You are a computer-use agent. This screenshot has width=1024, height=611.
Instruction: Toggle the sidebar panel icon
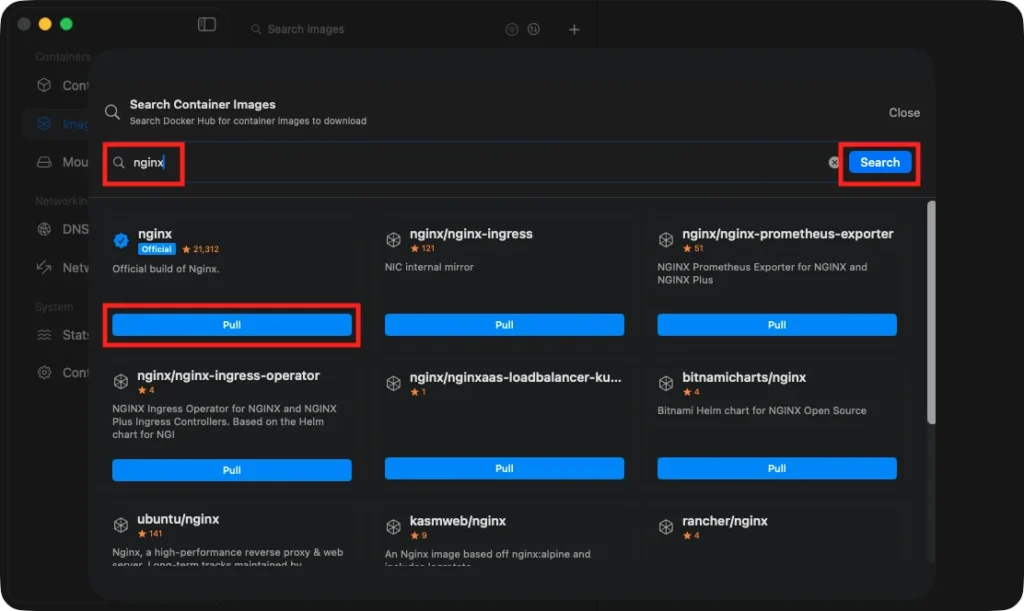pyautogui.click(x=206, y=25)
